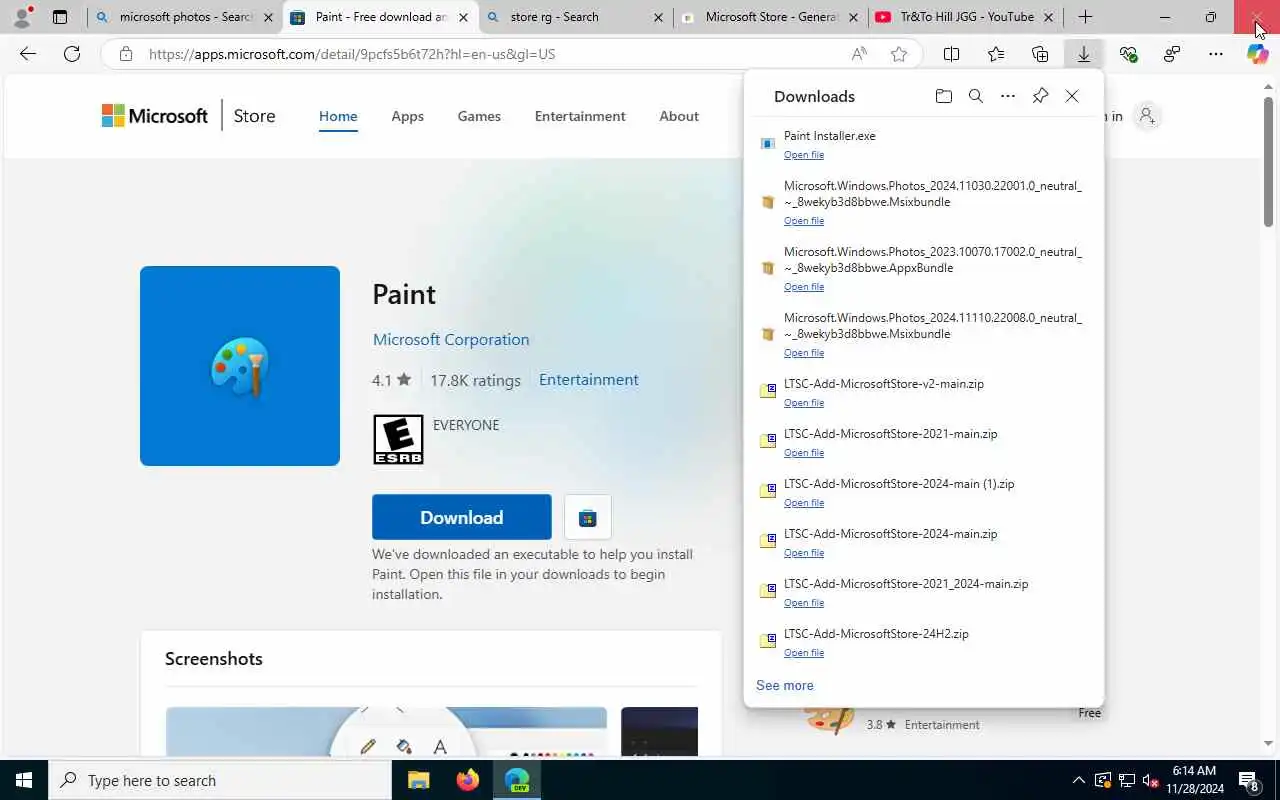Click the browser Downloads toolbar icon

point(1084,54)
